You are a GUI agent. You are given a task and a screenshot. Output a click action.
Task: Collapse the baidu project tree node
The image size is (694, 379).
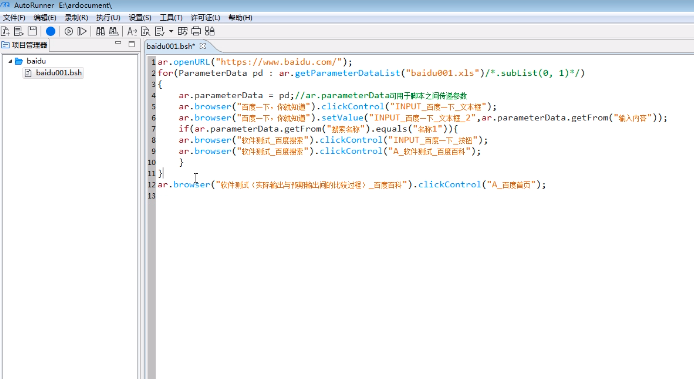pyautogui.click(x=10, y=61)
